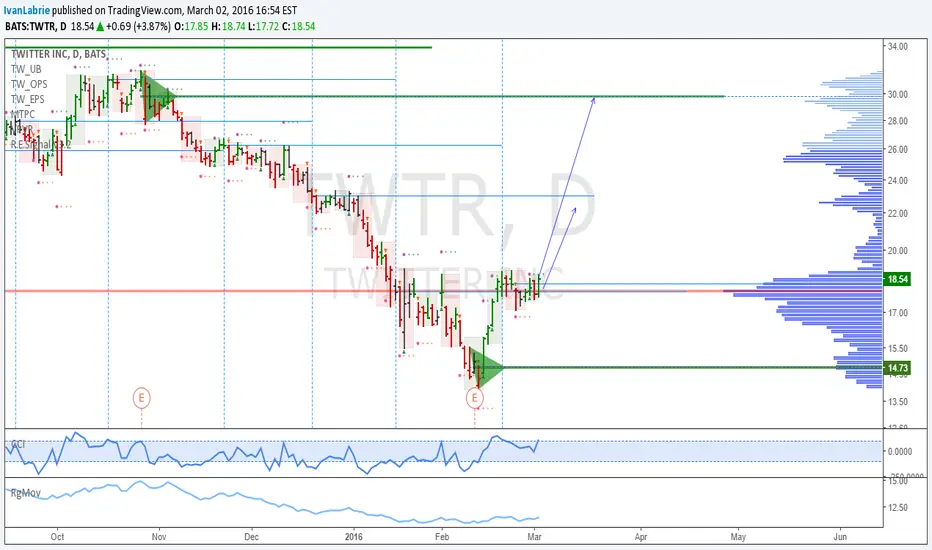Select the TWITTER INC, D, BATS legend title
The height and width of the screenshot is (550, 932).
[58, 54]
